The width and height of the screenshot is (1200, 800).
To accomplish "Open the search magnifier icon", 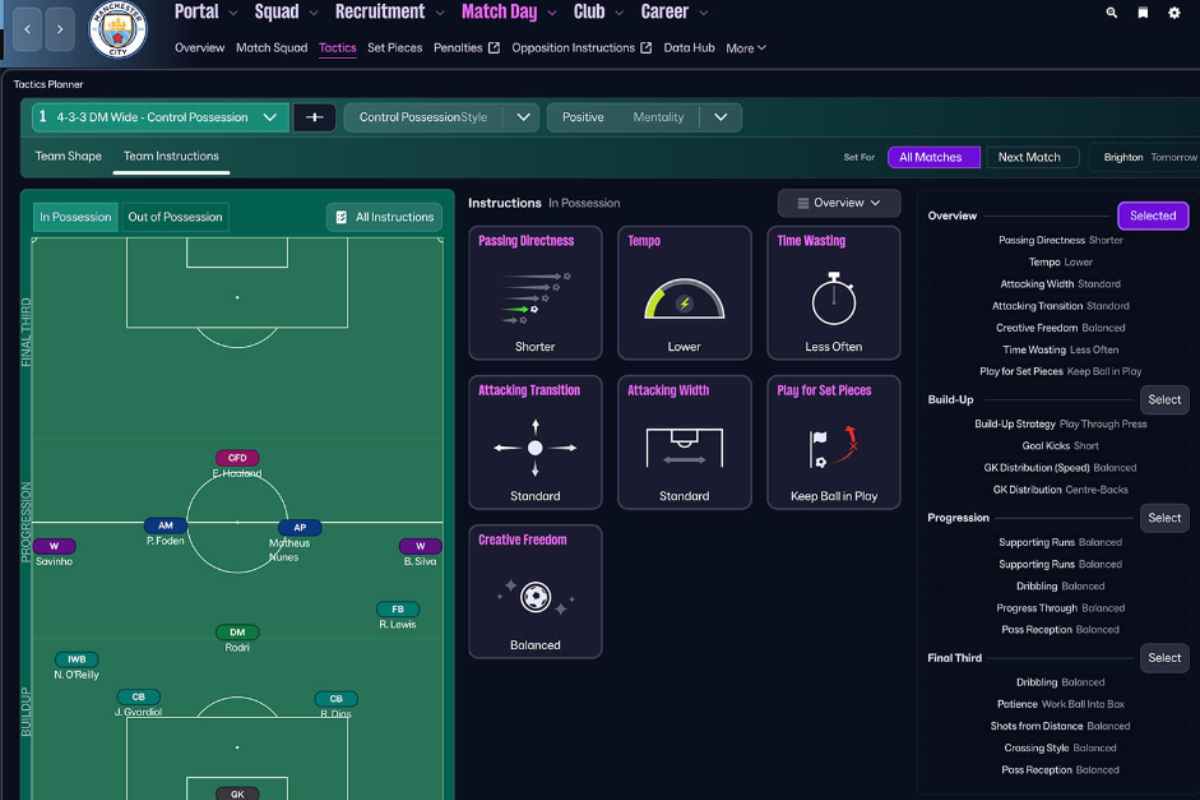I will pyautogui.click(x=1112, y=13).
